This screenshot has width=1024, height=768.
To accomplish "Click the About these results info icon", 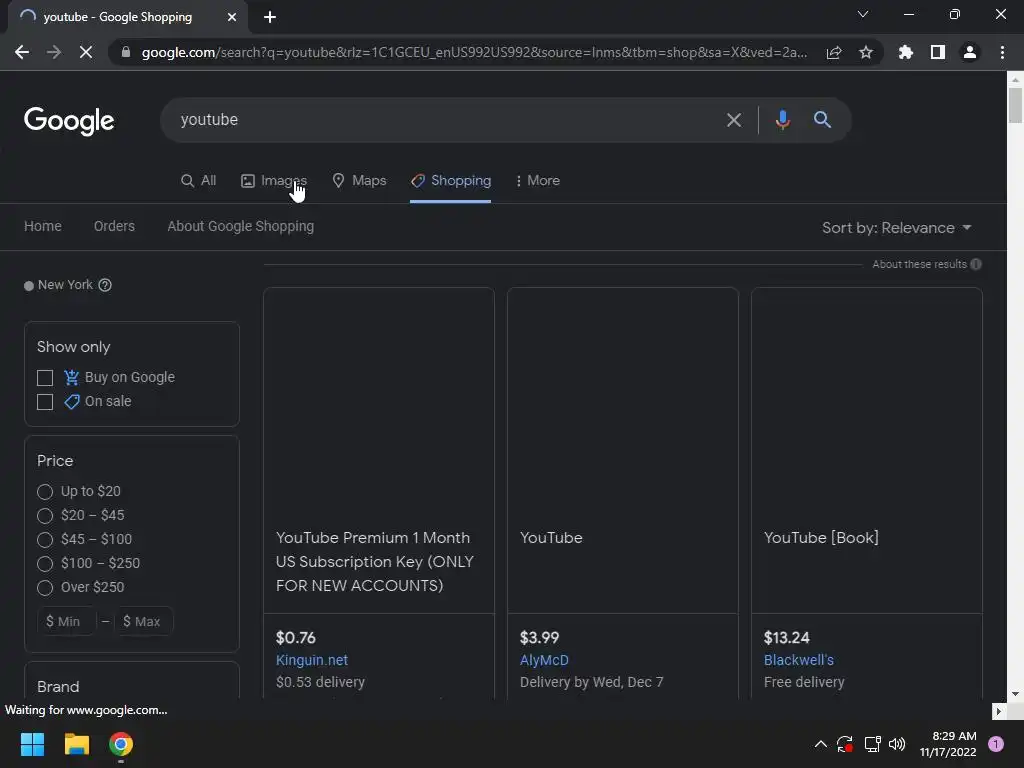I will tap(976, 264).
